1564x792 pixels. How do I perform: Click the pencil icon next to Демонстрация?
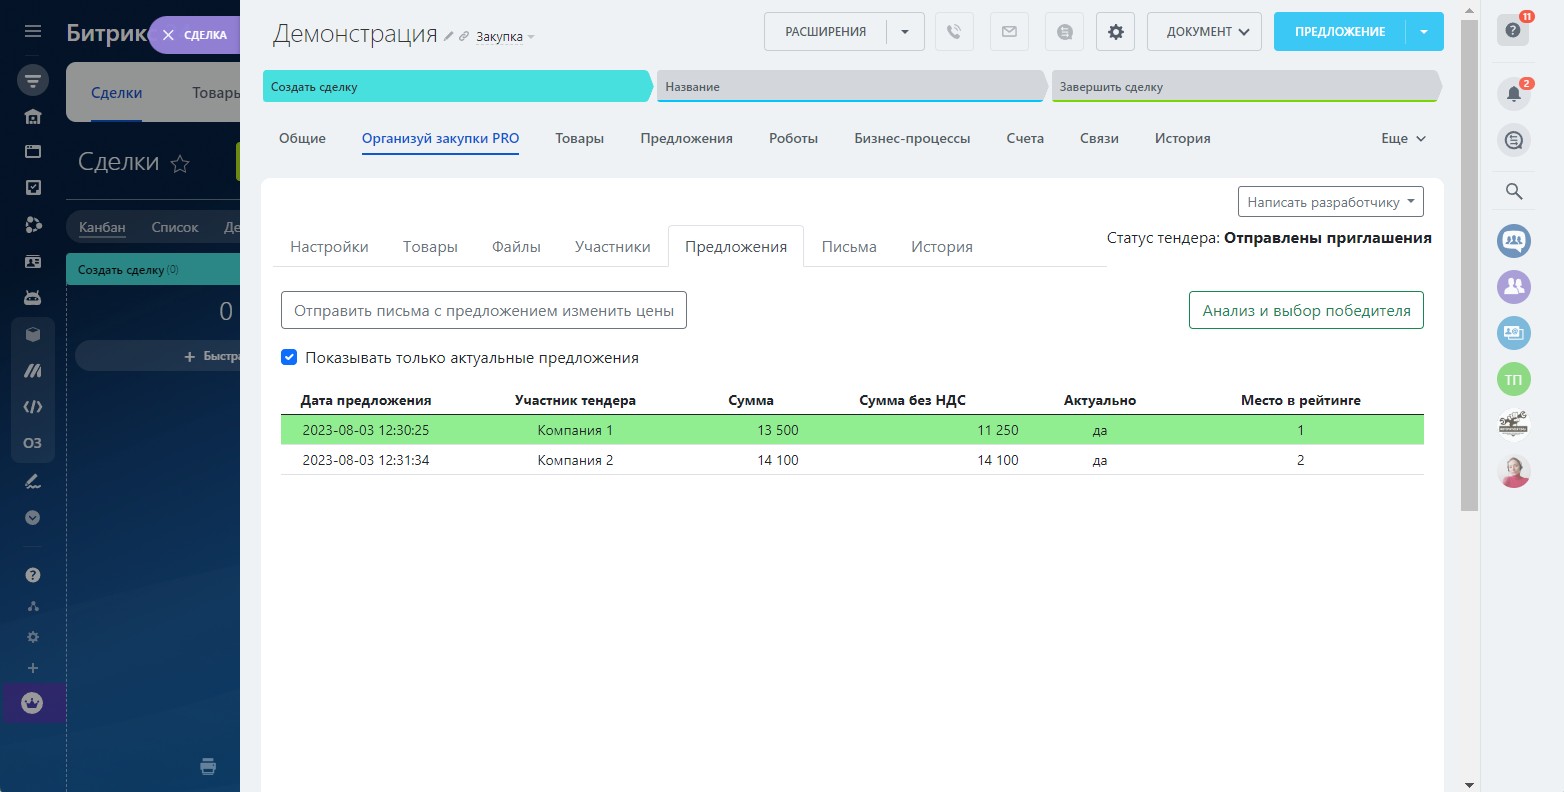click(448, 36)
